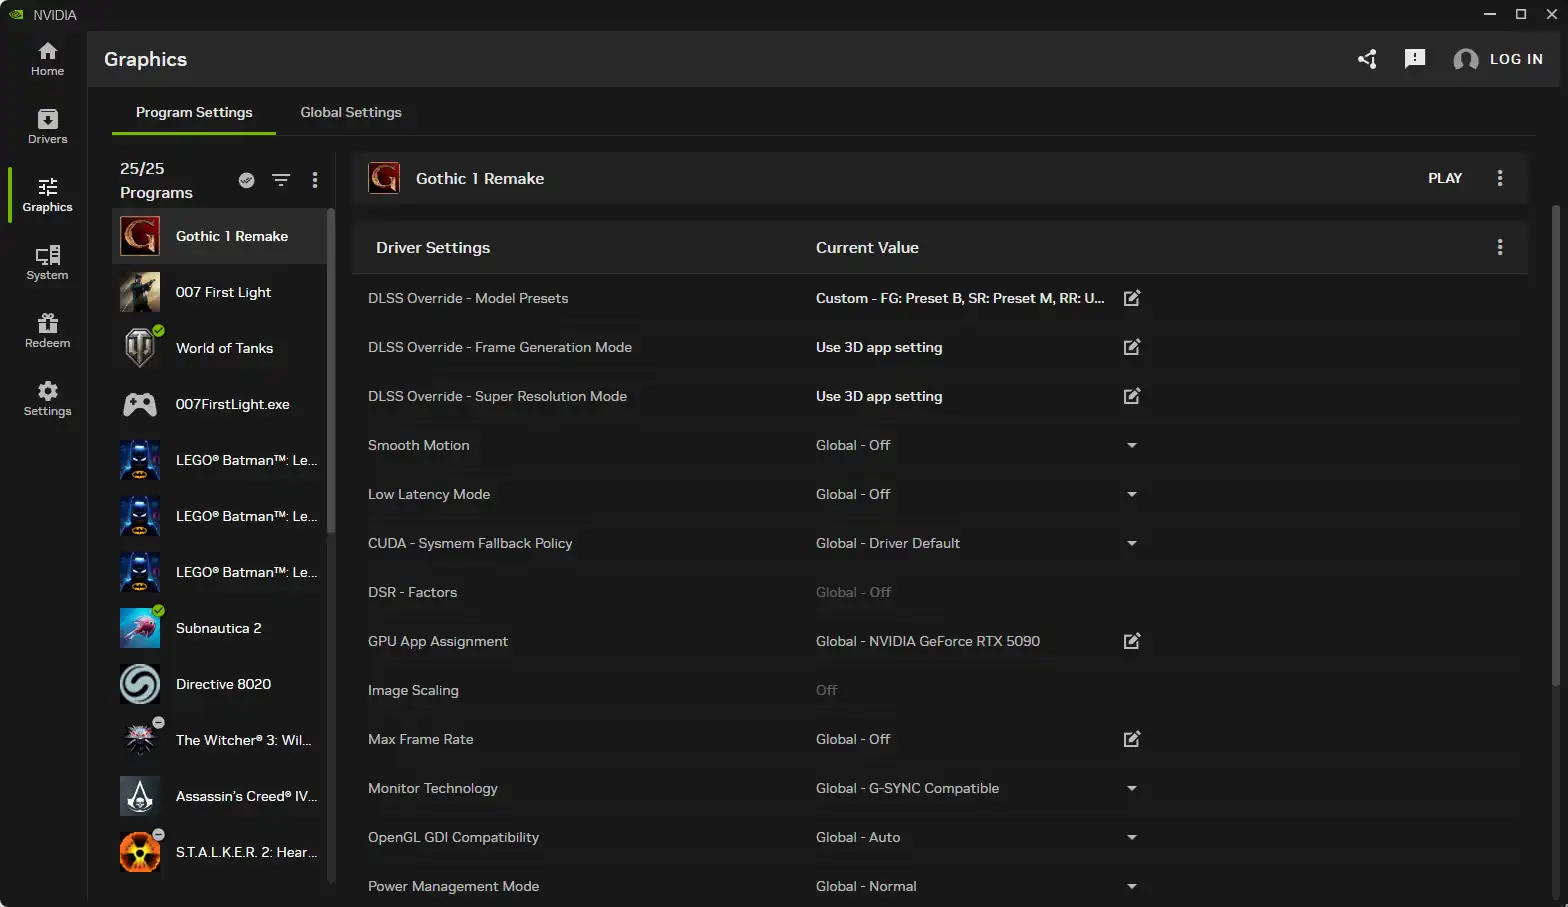Open the programs list three-dot menu
1568x907 pixels.
315,180
